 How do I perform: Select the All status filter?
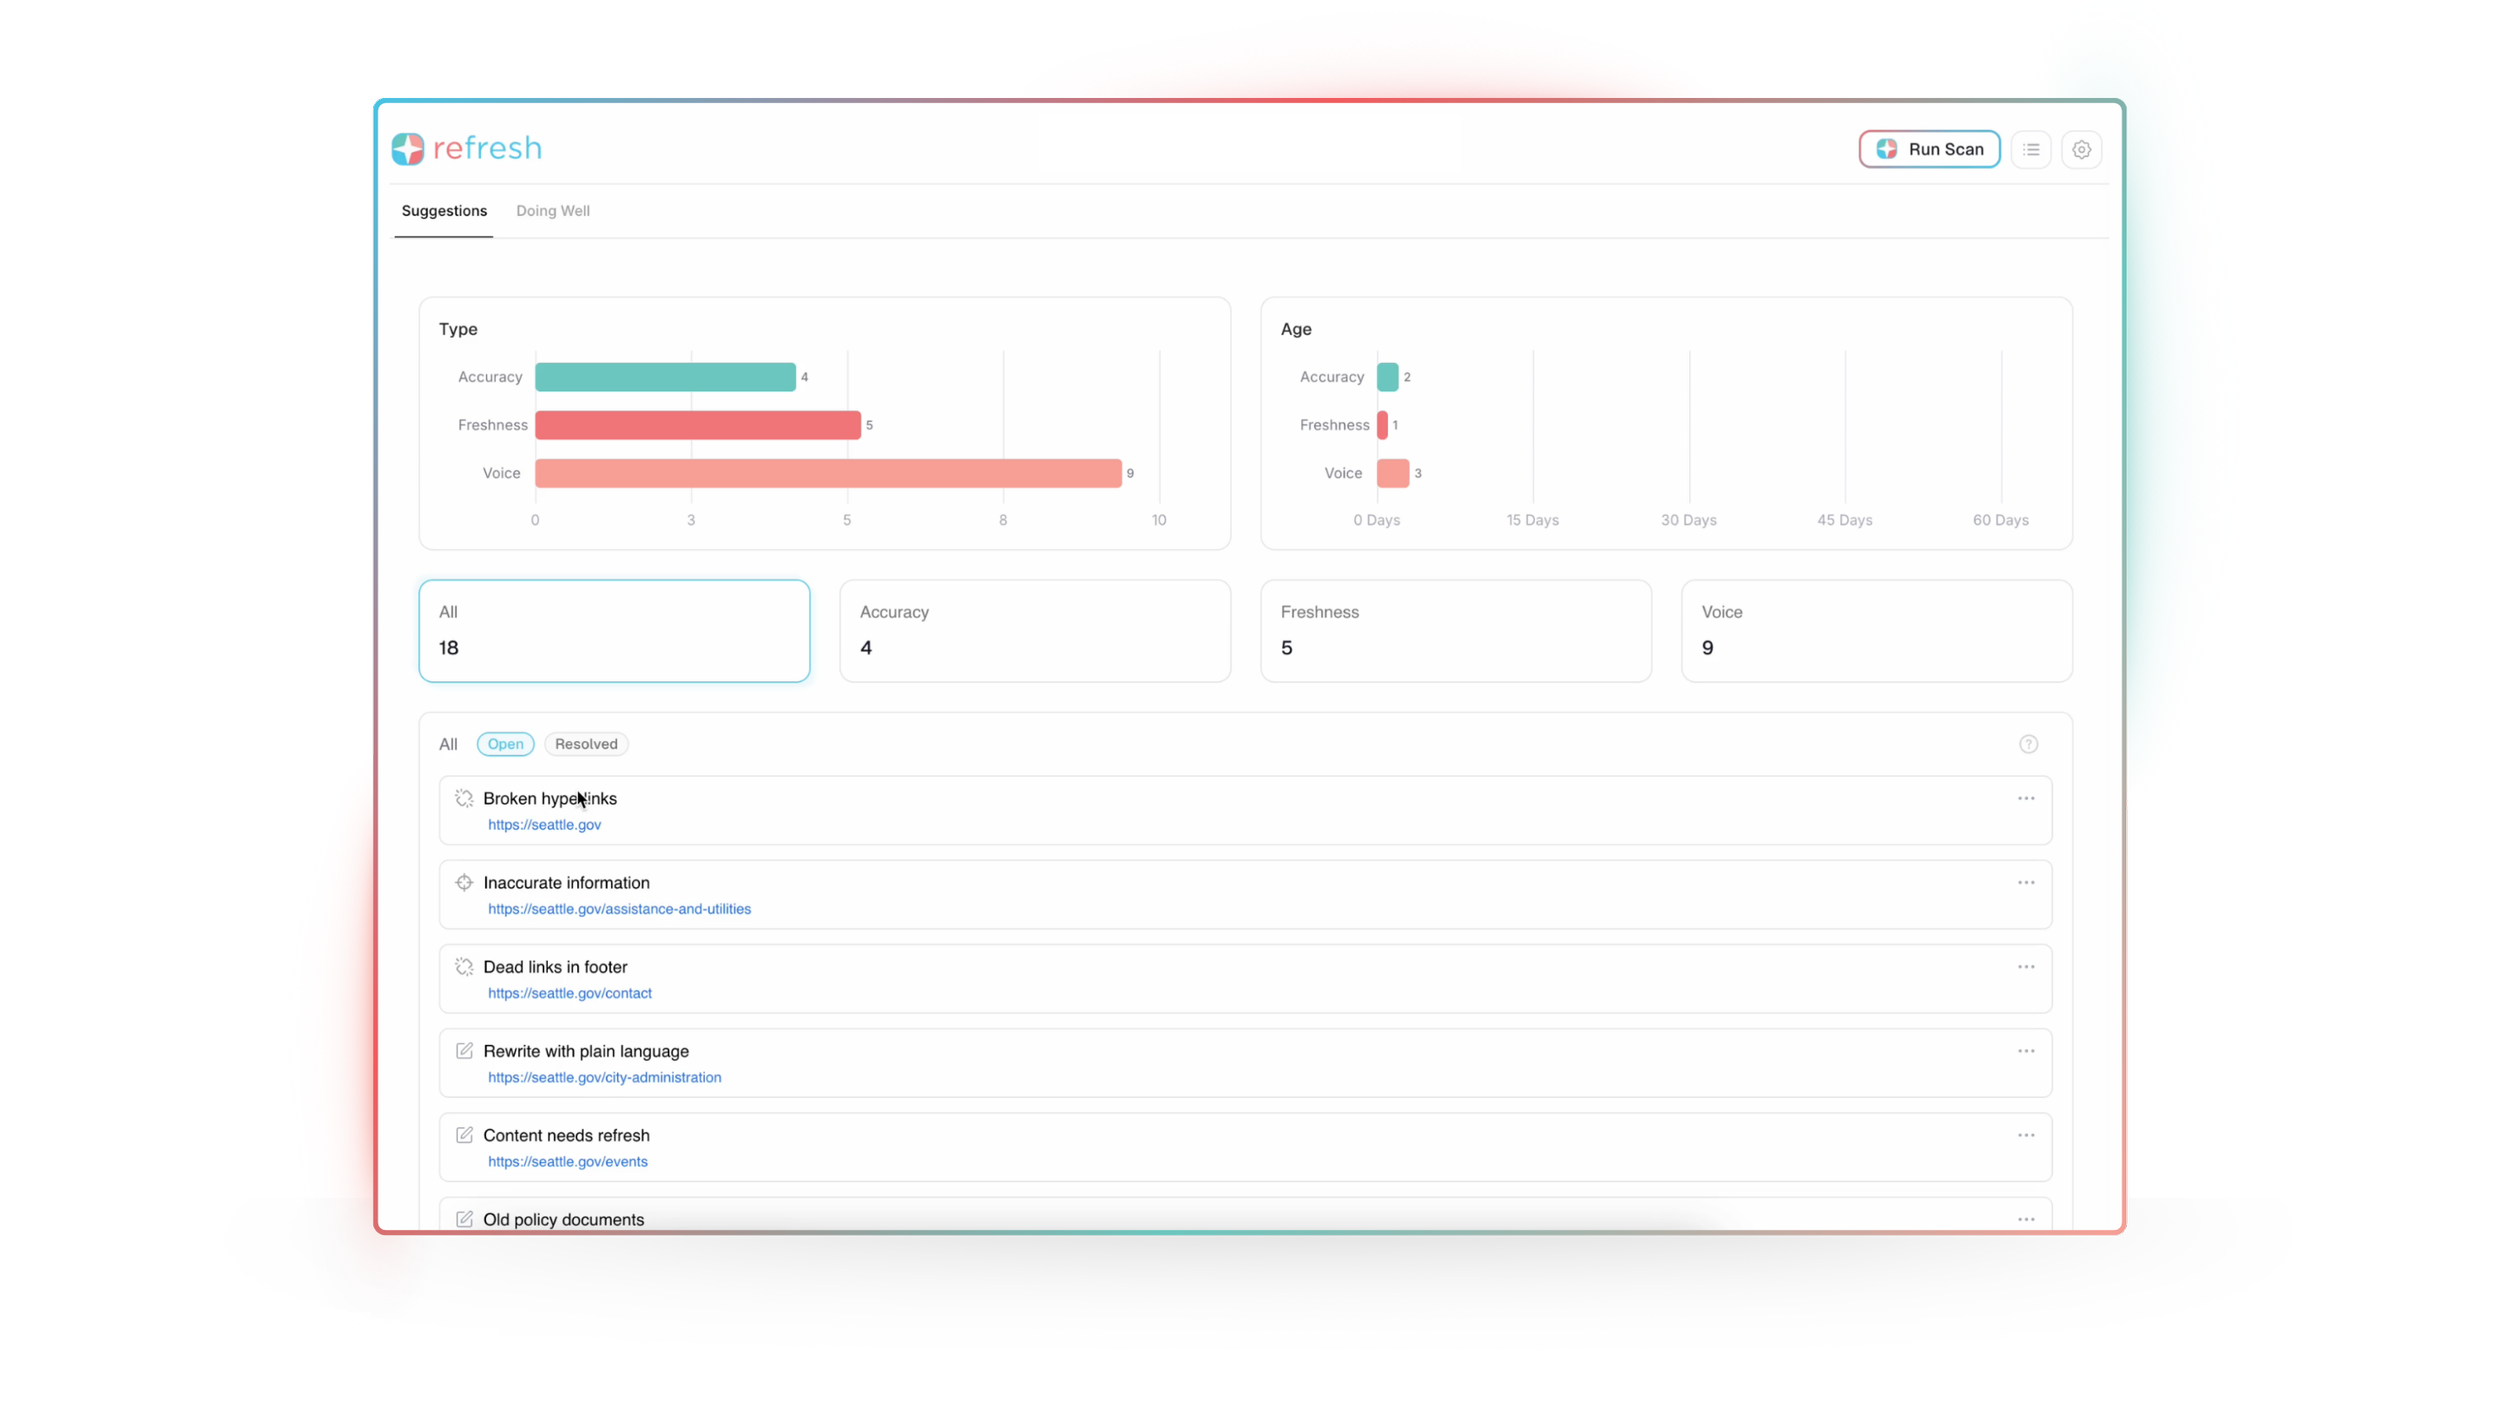click(x=448, y=744)
